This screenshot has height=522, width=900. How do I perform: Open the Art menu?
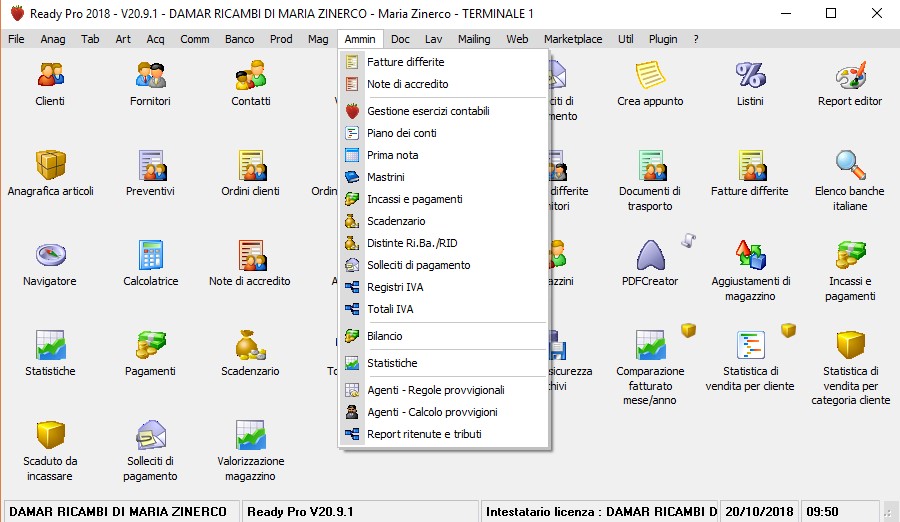tap(123, 39)
